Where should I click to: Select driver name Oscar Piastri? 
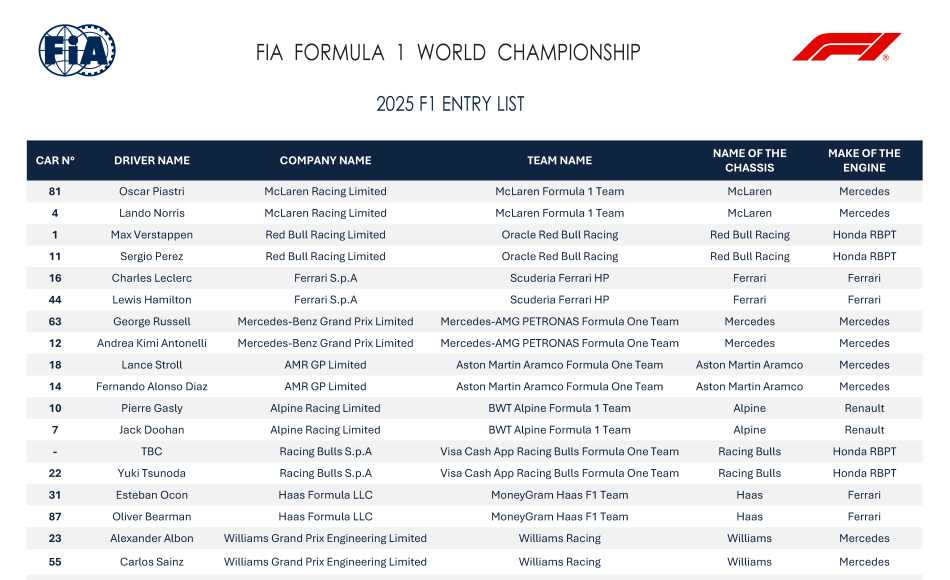tap(152, 191)
